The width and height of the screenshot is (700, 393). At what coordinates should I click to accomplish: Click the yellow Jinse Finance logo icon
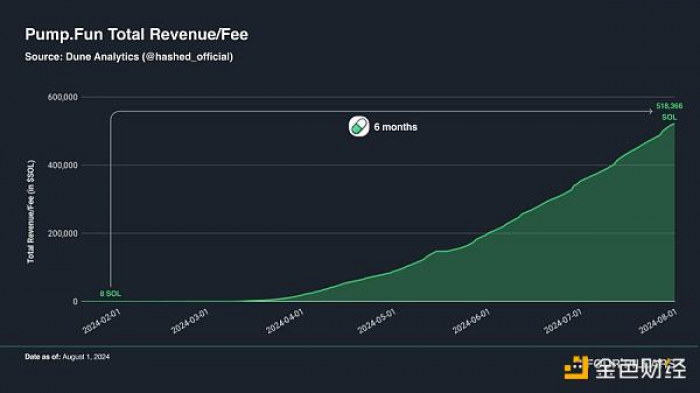tap(577, 368)
